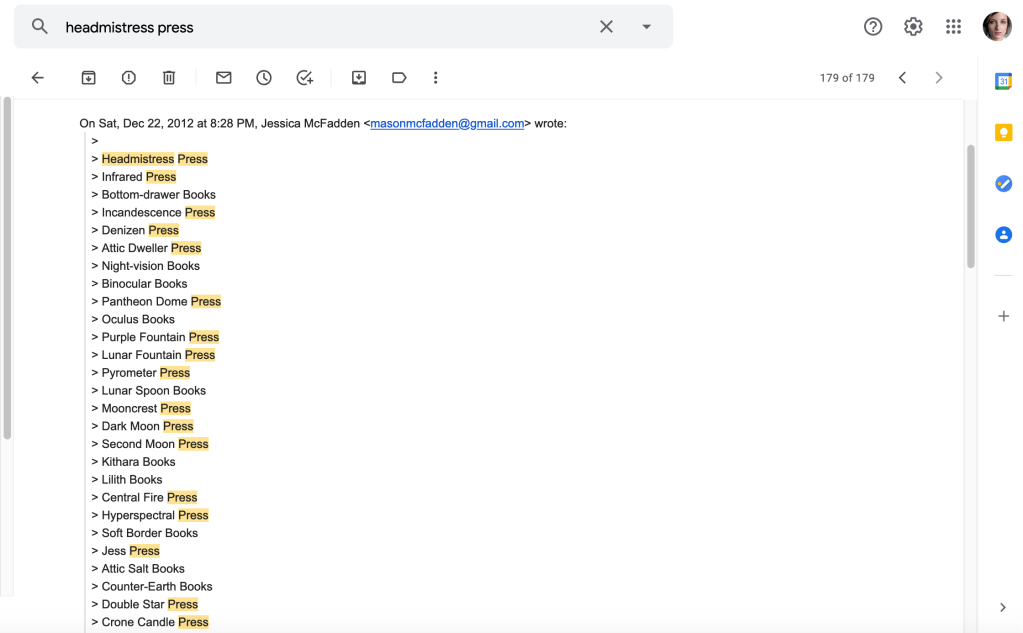The width and height of the screenshot is (1023, 633).
Task: Add this email to Tasks
Action: click(x=305, y=78)
